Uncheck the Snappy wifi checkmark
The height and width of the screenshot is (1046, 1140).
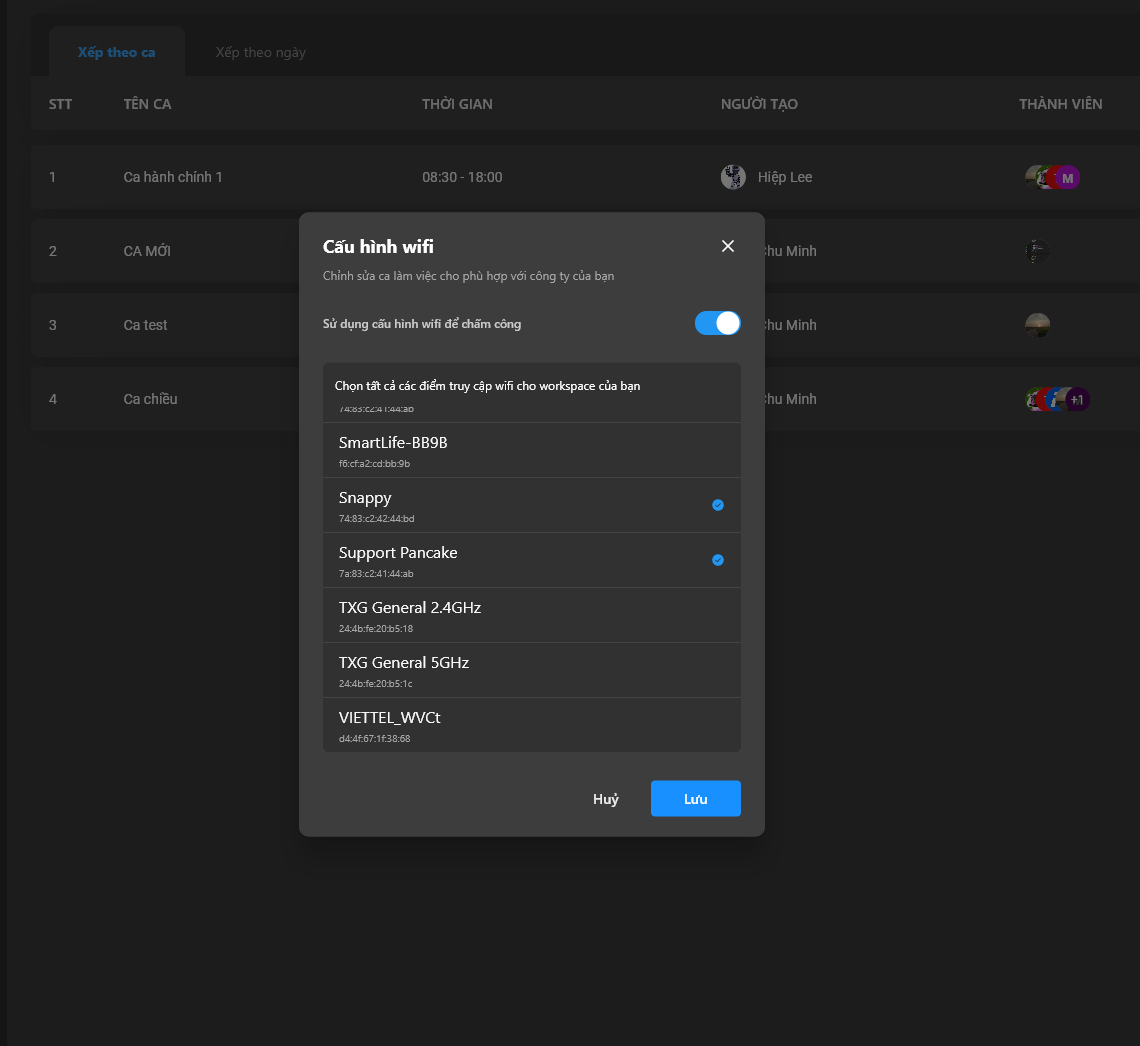[717, 505]
